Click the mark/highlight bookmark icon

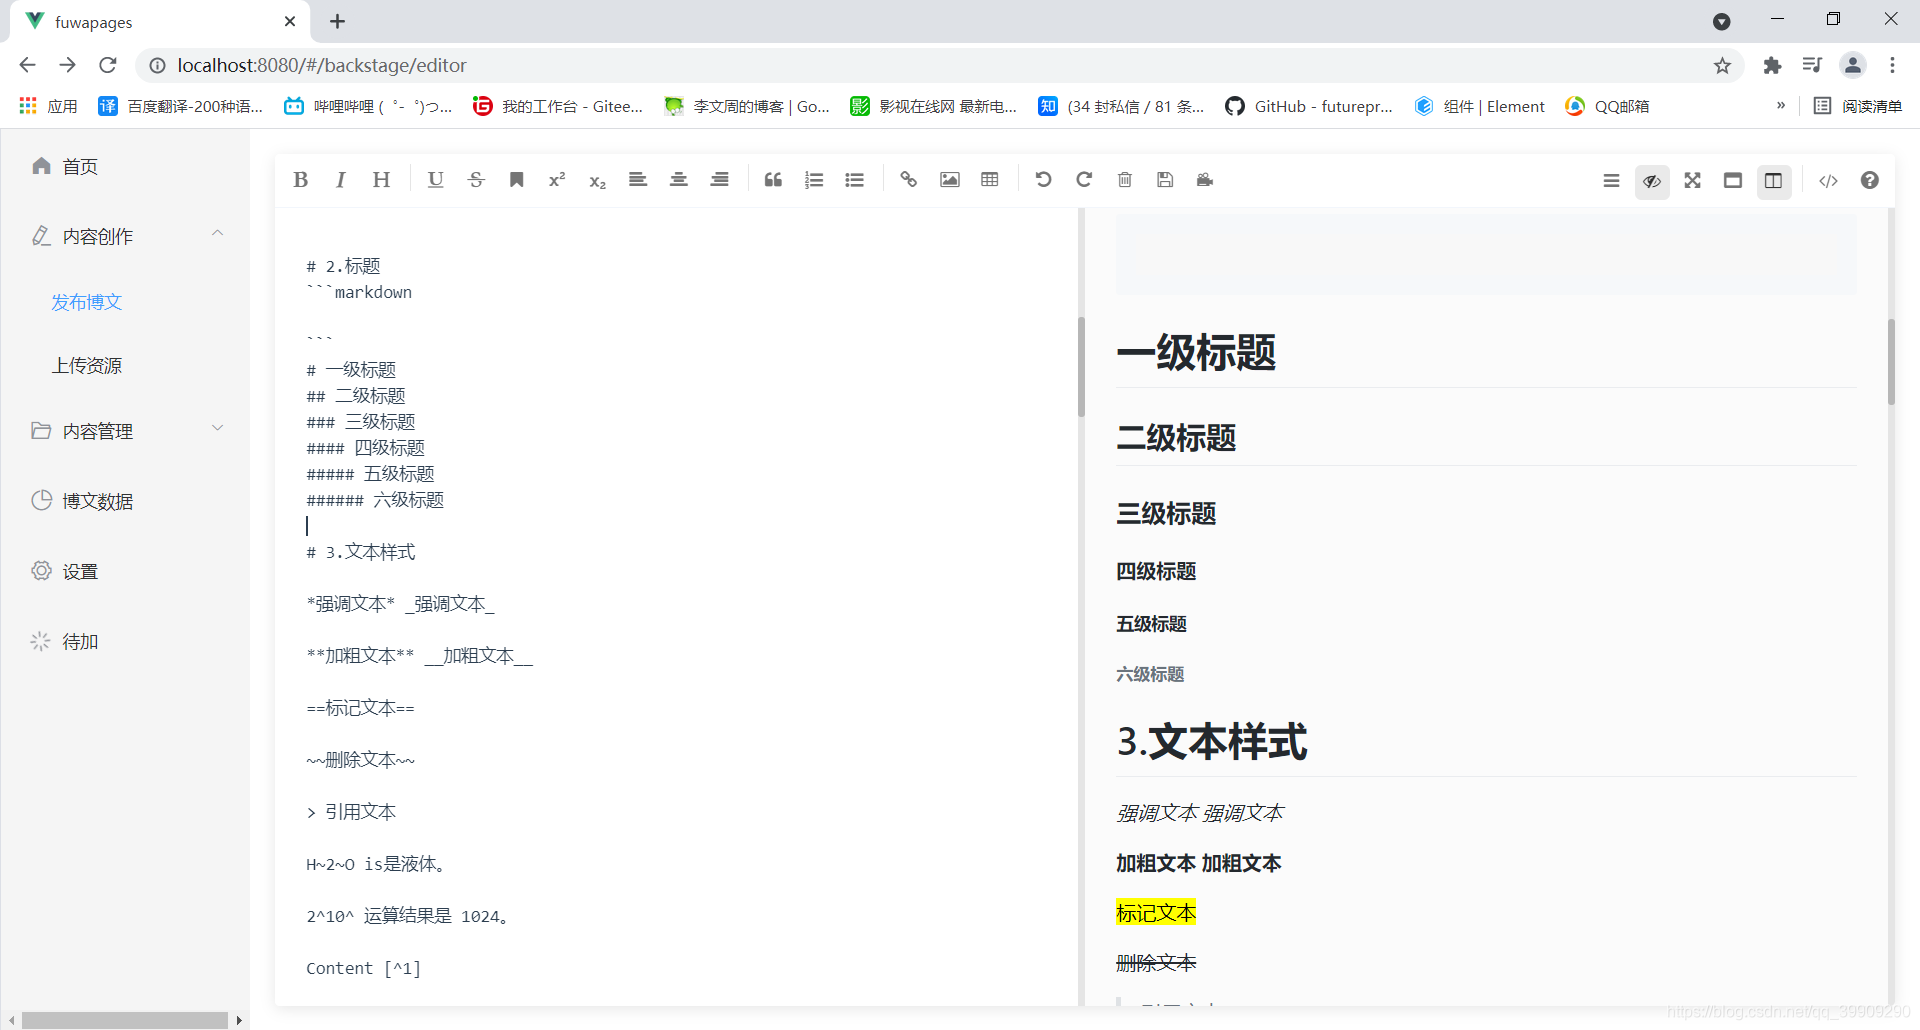(x=516, y=180)
